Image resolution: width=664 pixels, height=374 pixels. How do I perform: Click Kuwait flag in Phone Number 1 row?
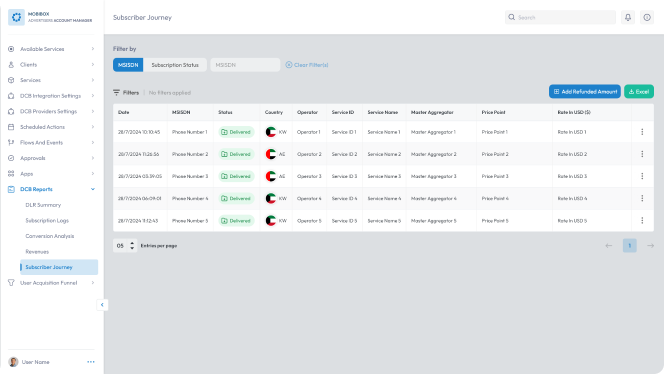click(x=271, y=132)
